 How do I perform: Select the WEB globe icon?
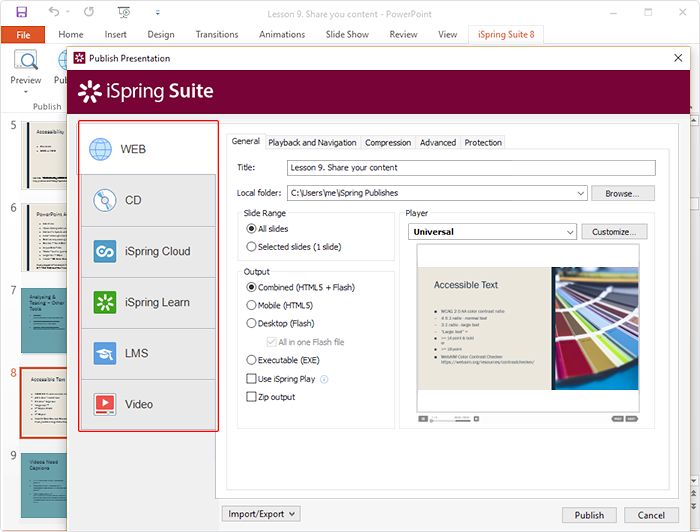click(100, 149)
